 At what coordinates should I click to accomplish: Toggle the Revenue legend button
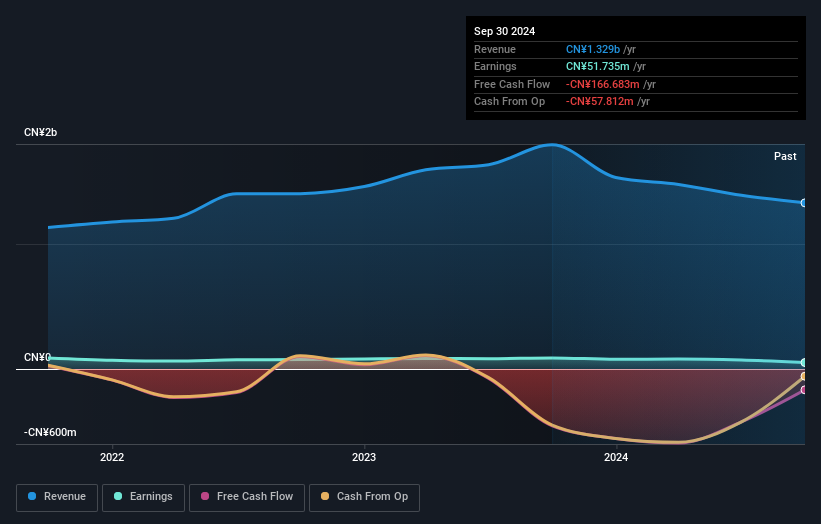tap(57, 497)
